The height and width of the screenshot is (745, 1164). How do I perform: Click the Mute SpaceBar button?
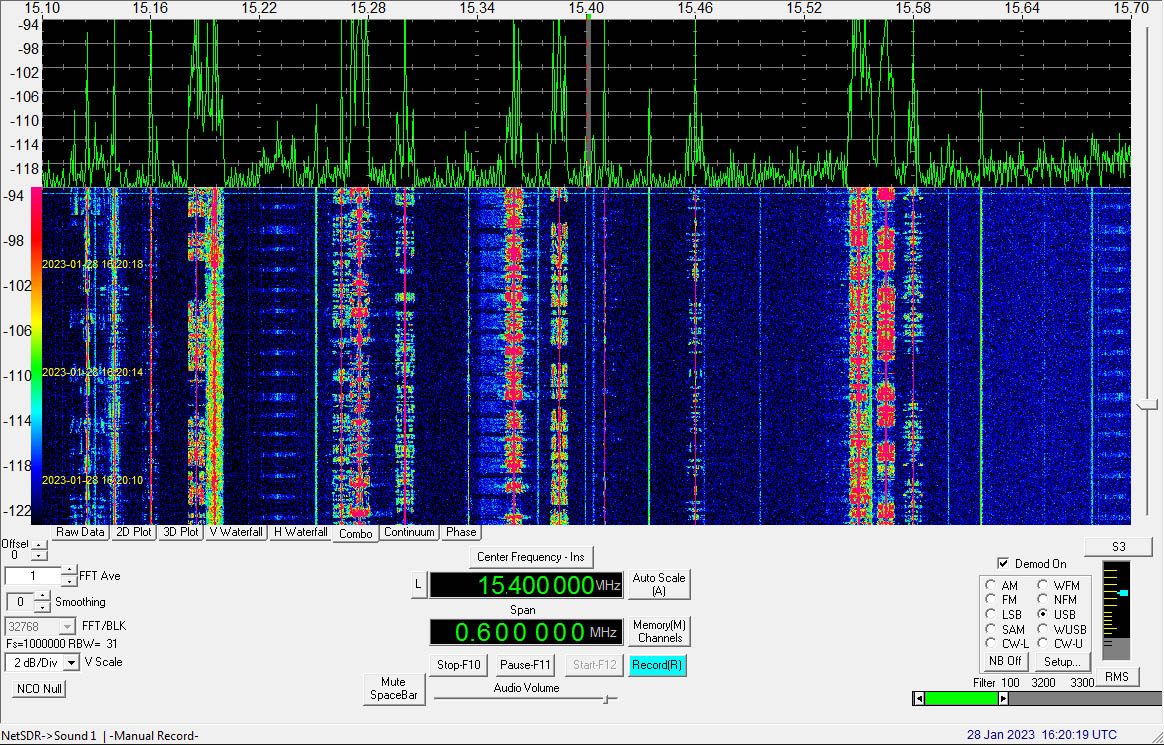[x=393, y=689]
